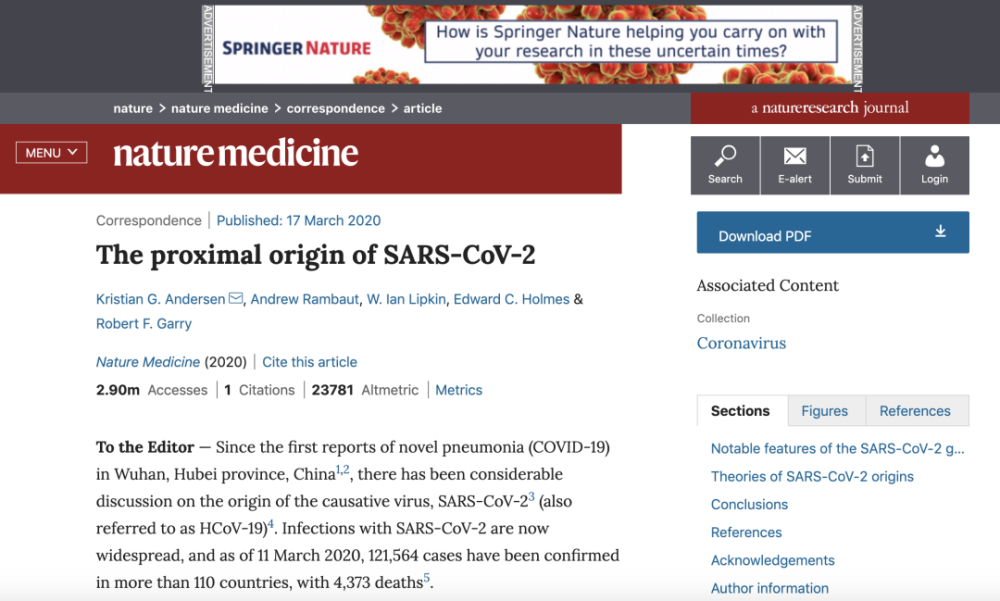Switch to the Figures tab
This screenshot has width=1000, height=601.
[x=825, y=411]
